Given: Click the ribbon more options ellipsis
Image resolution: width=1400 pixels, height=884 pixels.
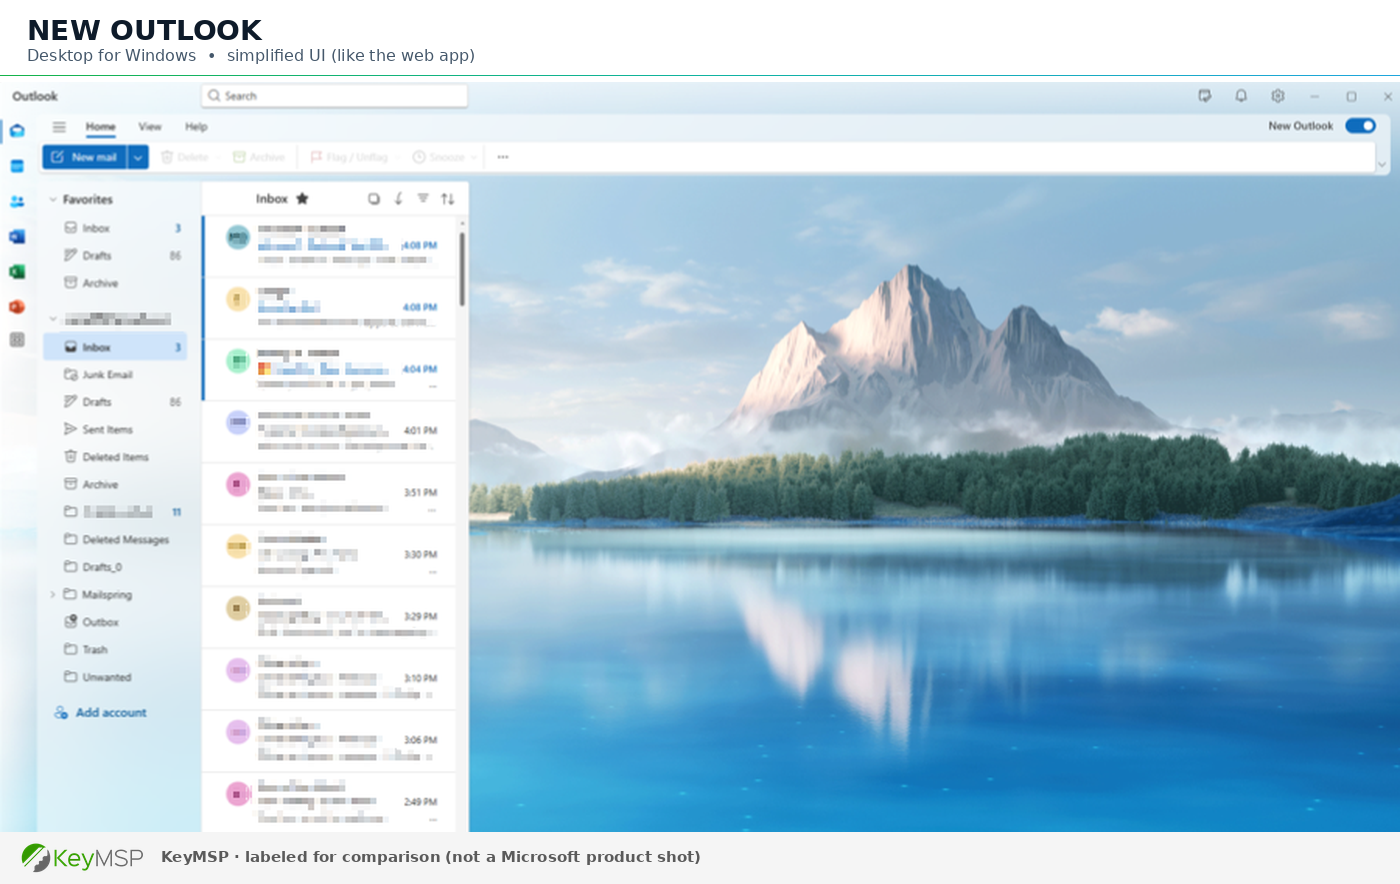Looking at the screenshot, I should 503,157.
